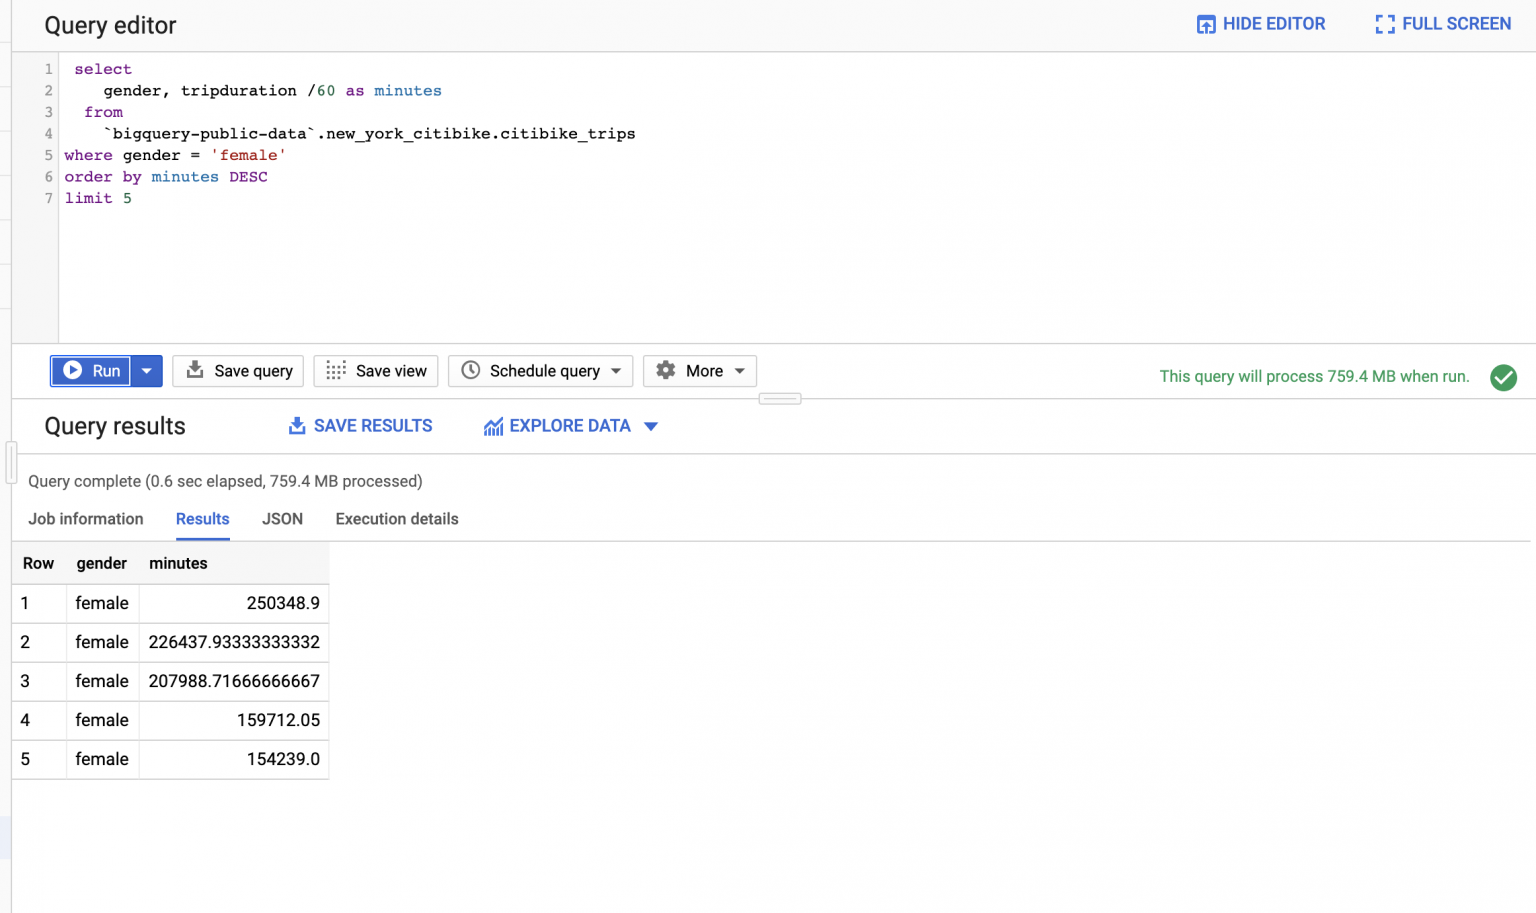Click the More settings gear icon
Image resolution: width=1536 pixels, height=913 pixels.
click(x=666, y=371)
